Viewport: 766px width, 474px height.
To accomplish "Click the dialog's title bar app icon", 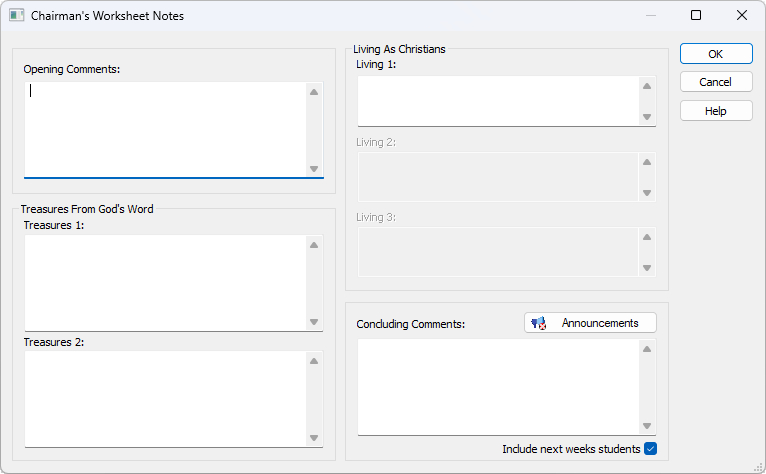I will tap(16, 16).
